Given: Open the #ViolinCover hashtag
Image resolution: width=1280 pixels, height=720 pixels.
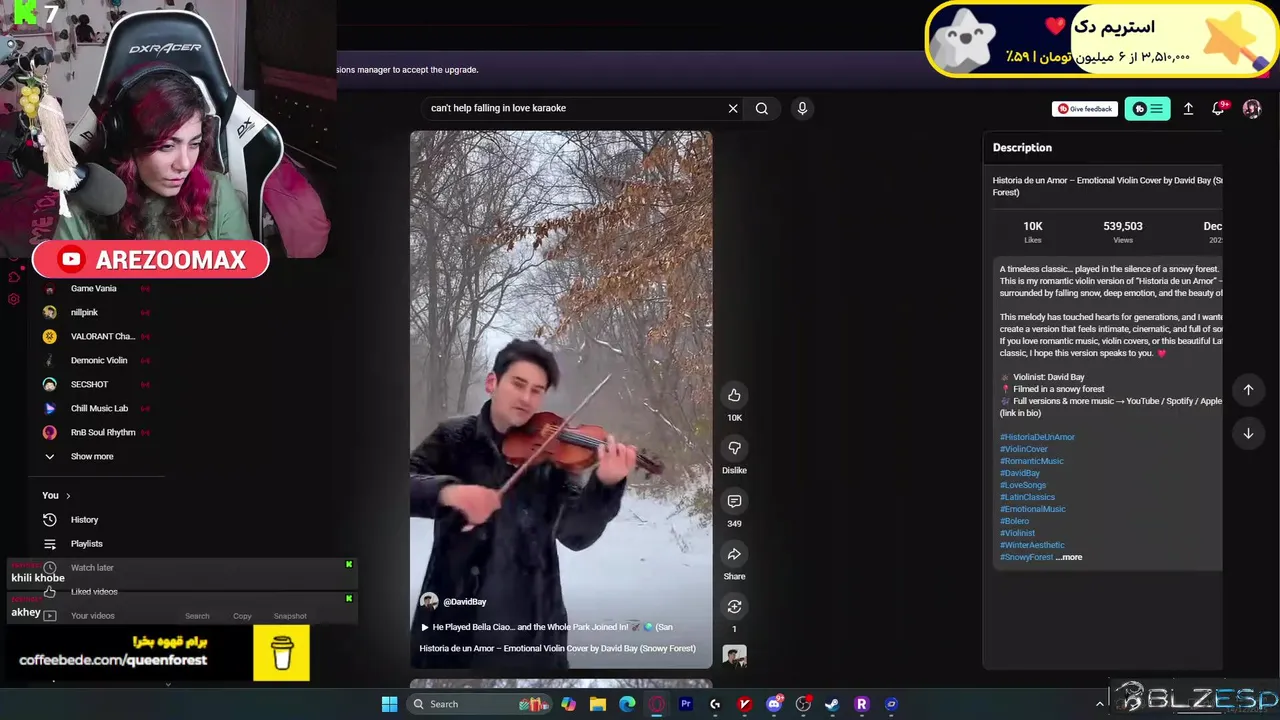Looking at the screenshot, I should [x=1024, y=449].
